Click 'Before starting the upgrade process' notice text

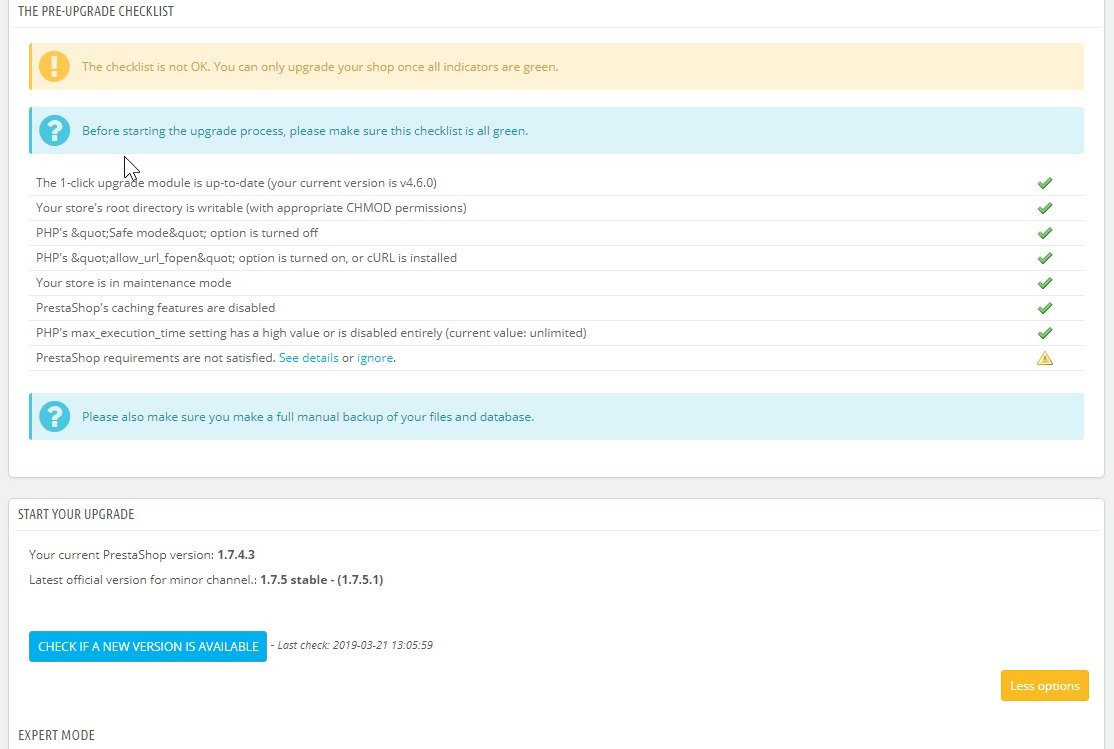305,131
